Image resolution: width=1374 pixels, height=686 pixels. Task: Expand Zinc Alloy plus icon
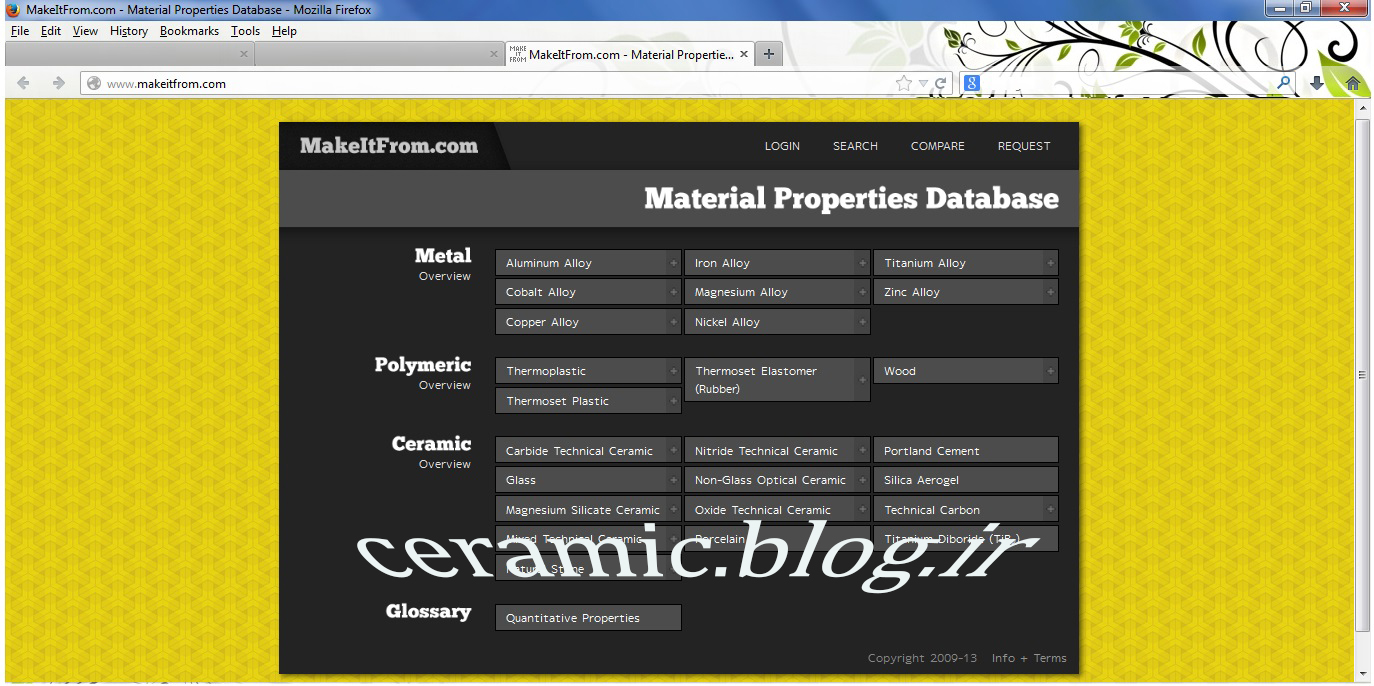point(1050,292)
